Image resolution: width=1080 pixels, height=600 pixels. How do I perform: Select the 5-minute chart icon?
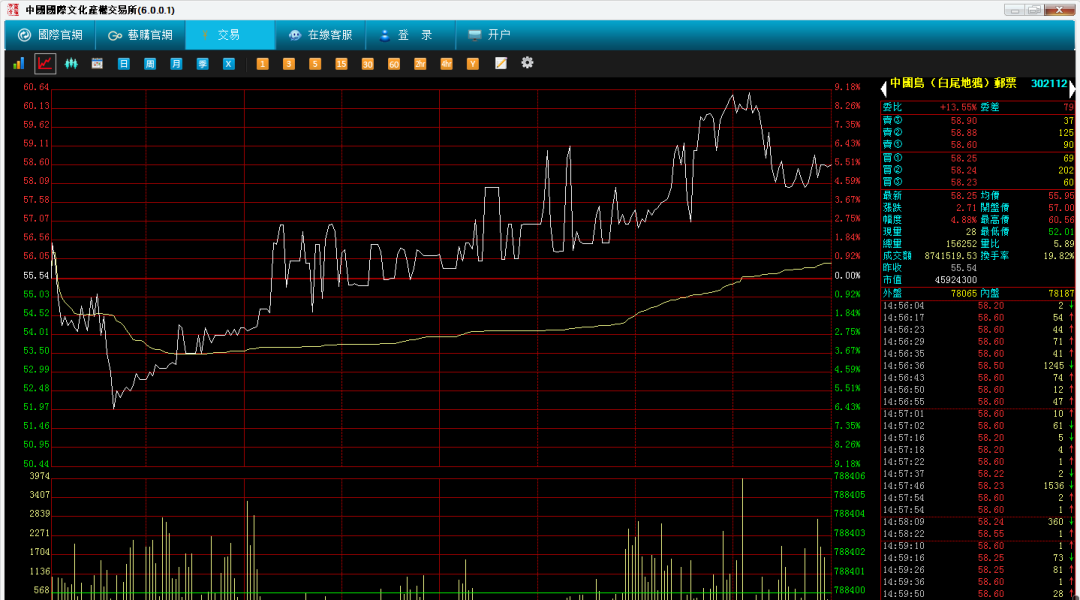pos(315,63)
